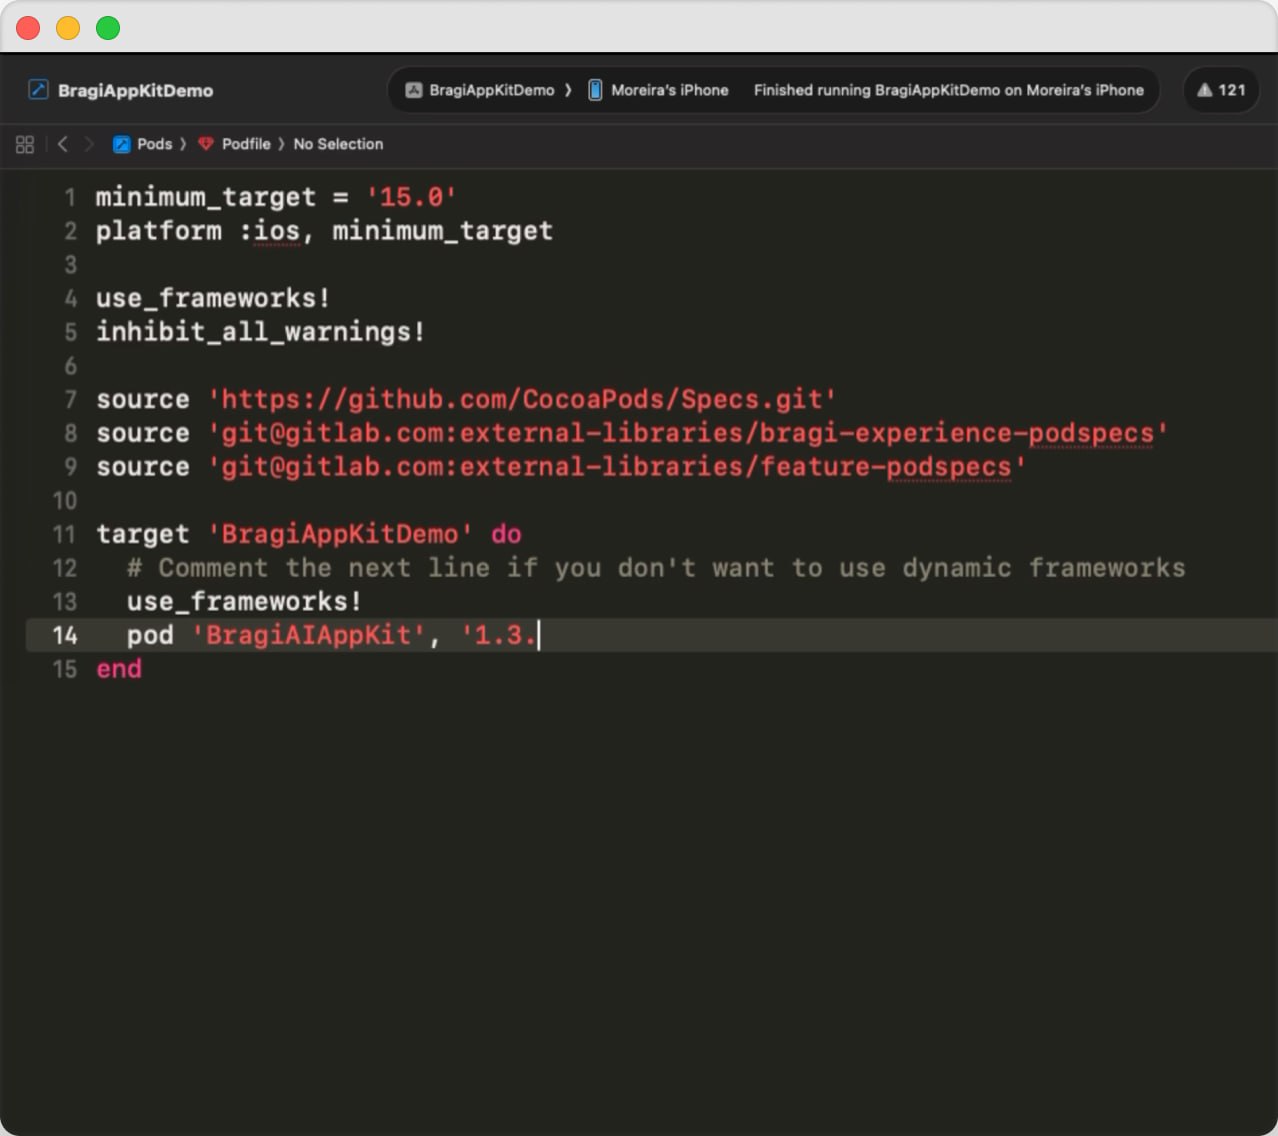The height and width of the screenshot is (1136, 1278).
Task: Zoom the window with the green button
Action: click(108, 28)
